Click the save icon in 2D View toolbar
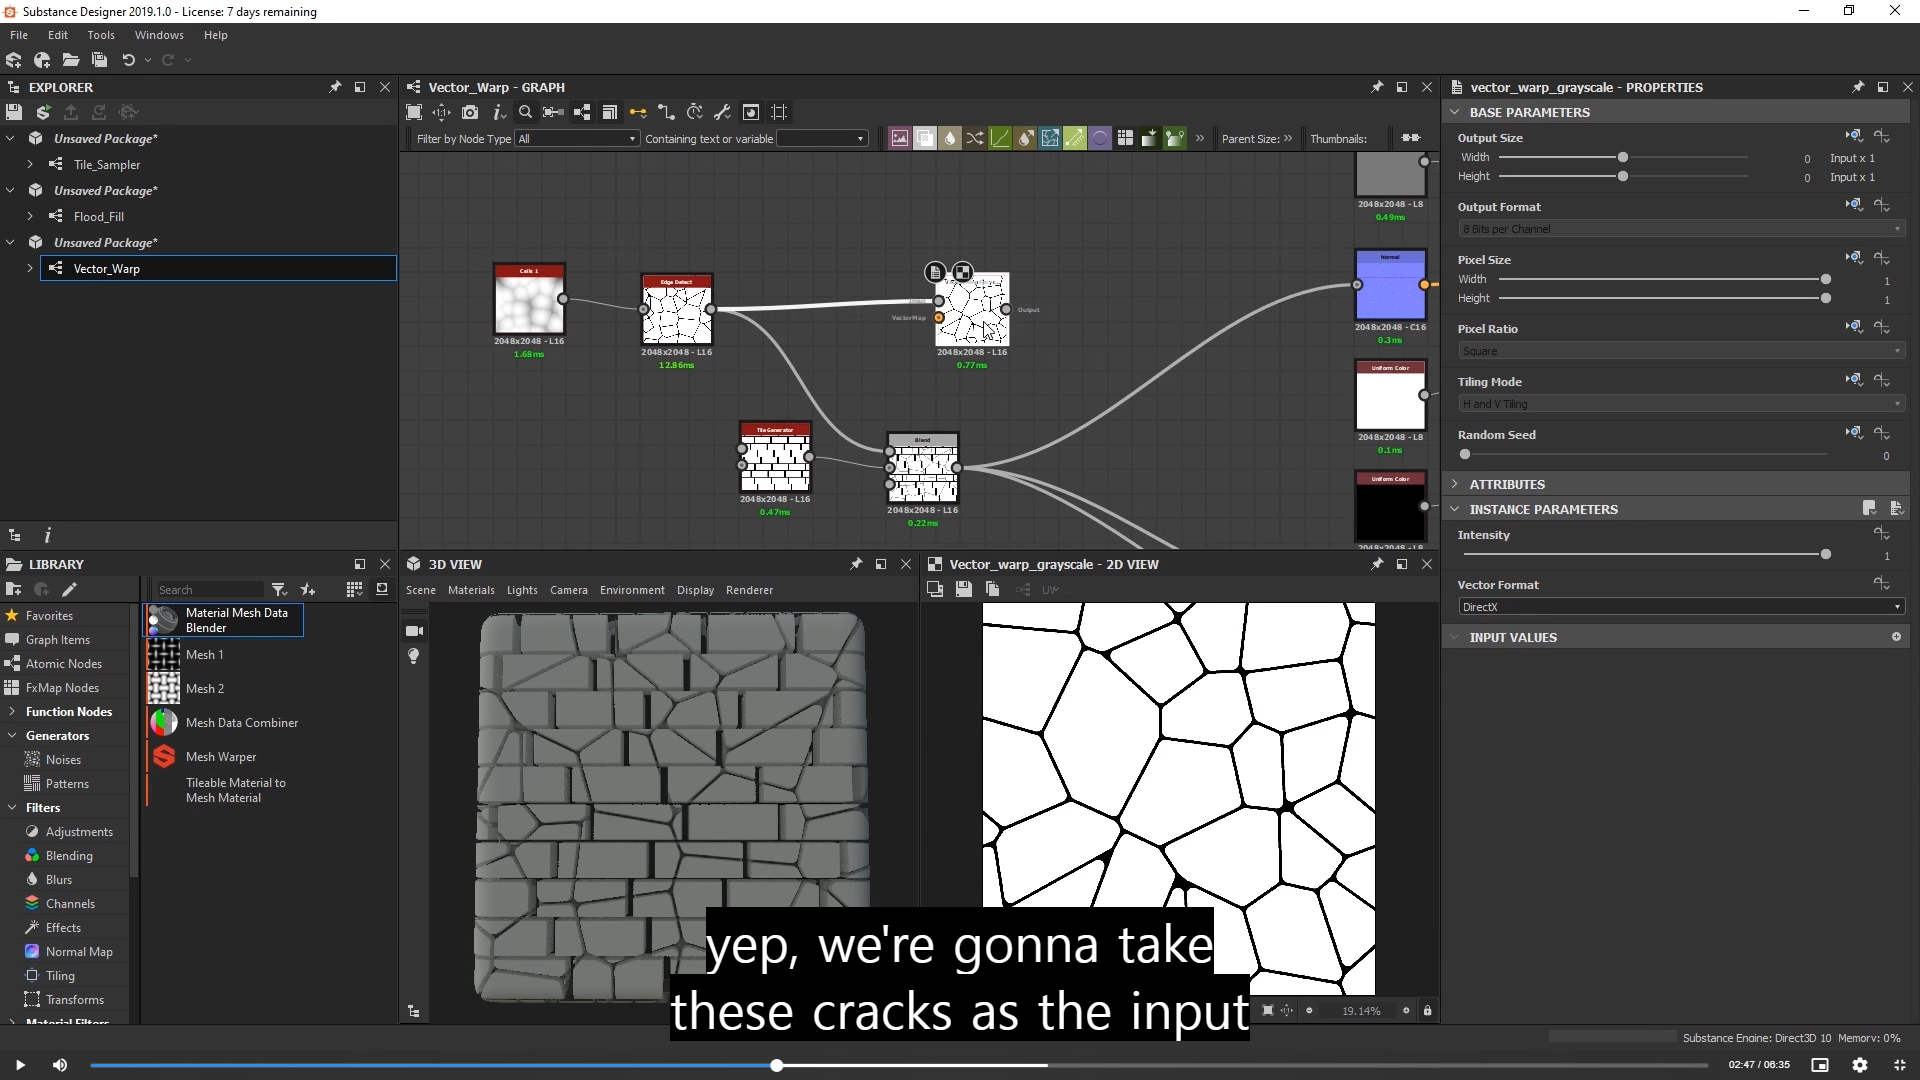 pos(963,590)
